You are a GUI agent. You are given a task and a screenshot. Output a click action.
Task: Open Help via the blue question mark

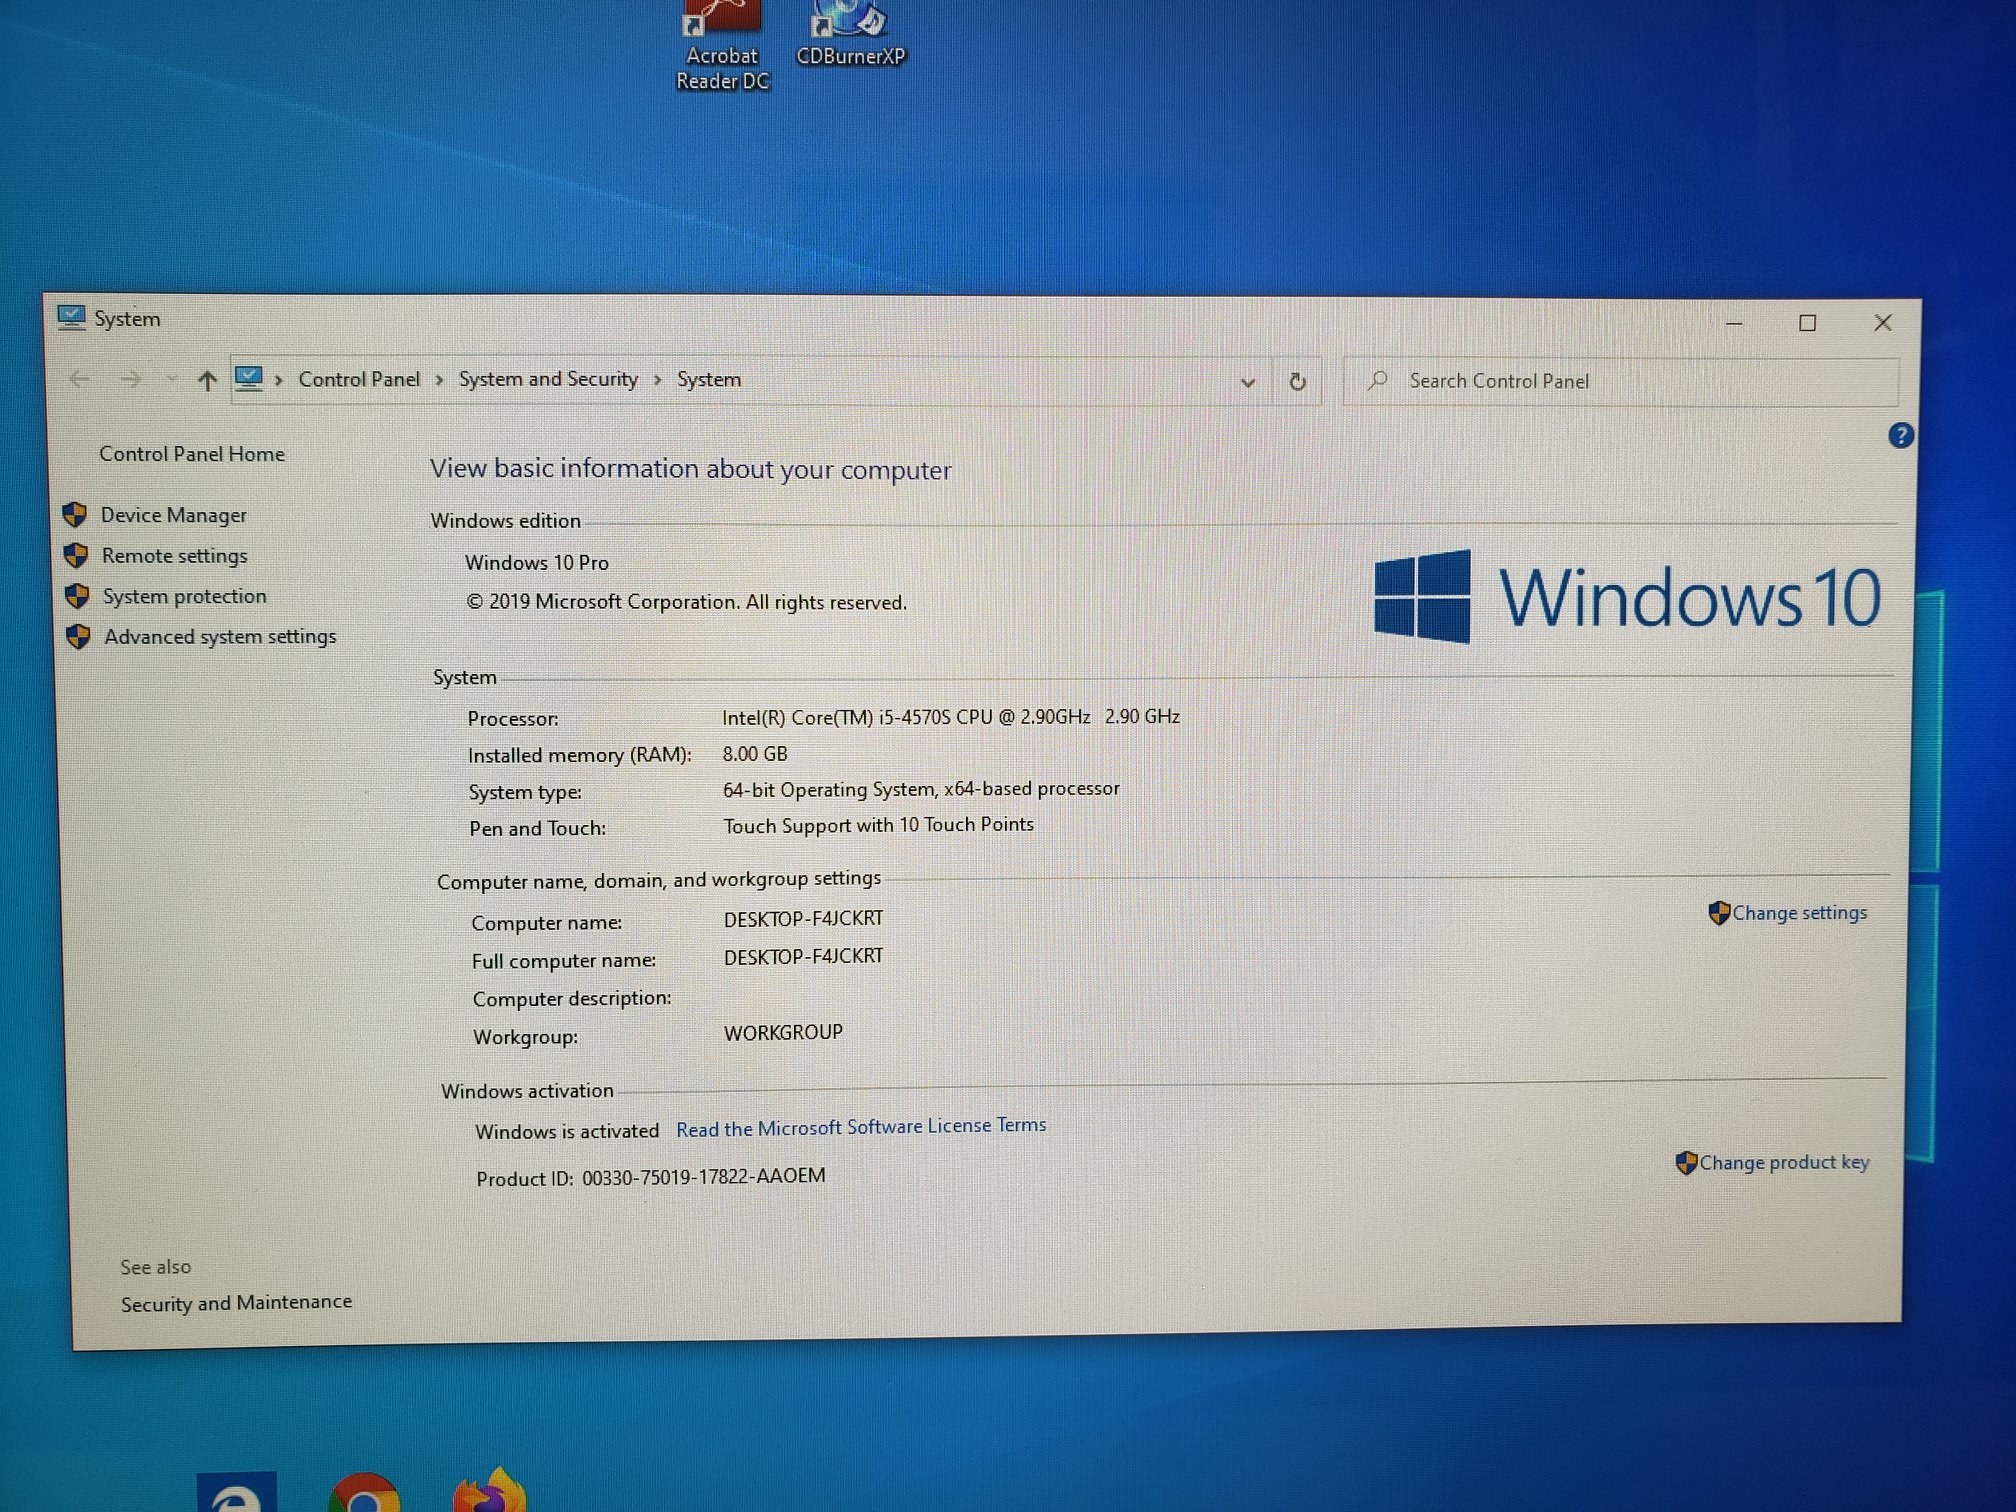[x=1900, y=435]
